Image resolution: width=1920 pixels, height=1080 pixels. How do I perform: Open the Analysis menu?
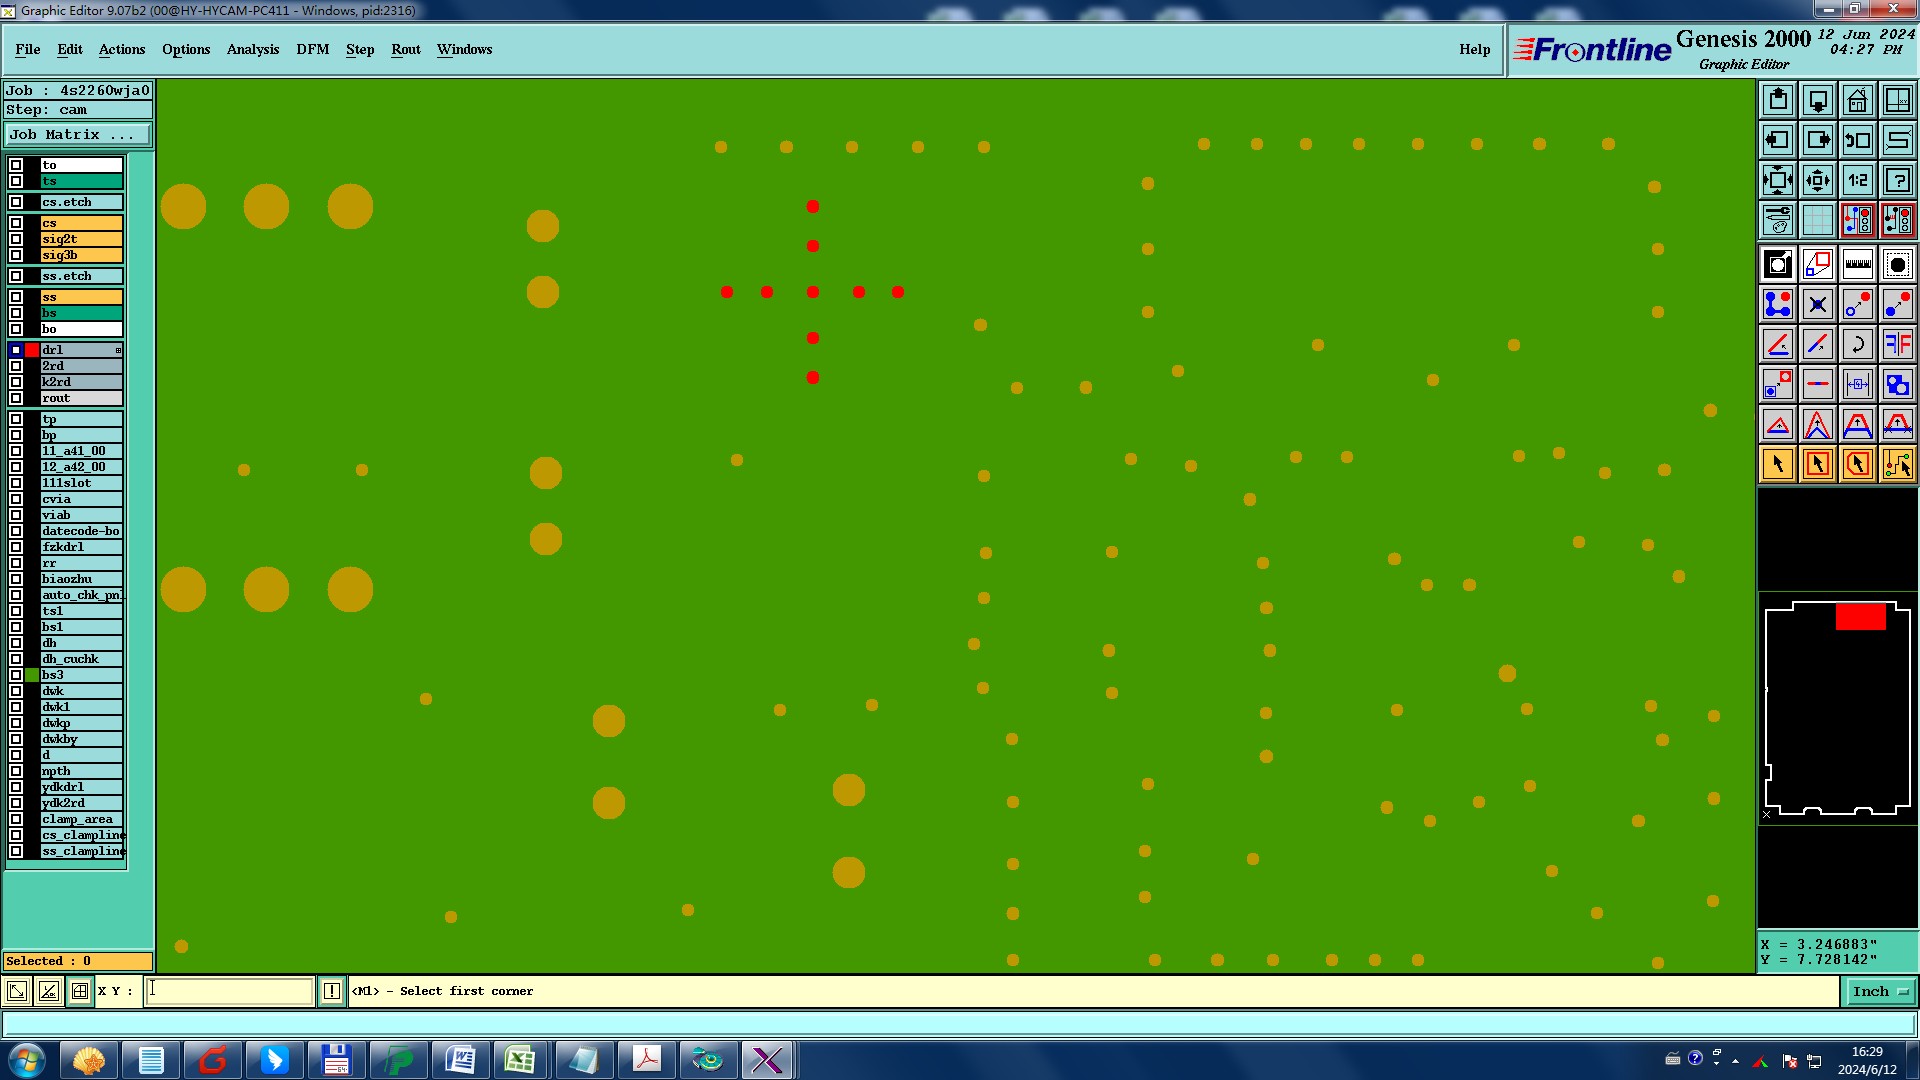click(252, 49)
